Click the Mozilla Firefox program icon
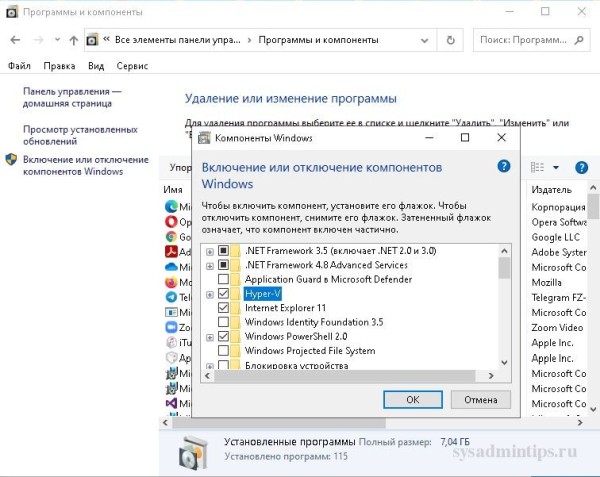 [171, 282]
